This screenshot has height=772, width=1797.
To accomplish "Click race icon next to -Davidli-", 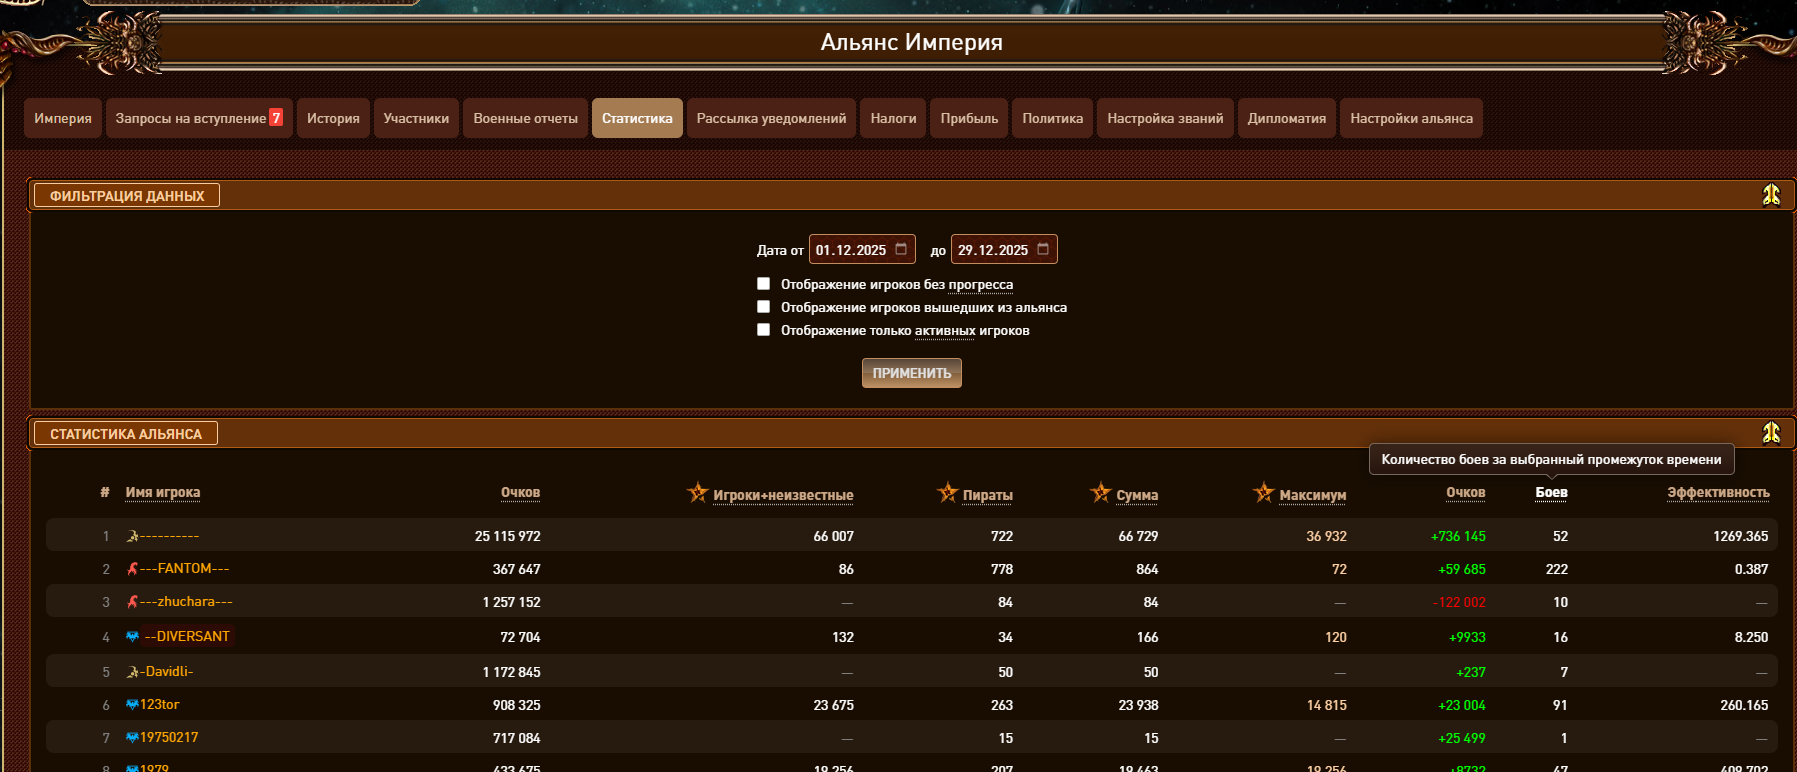I will tap(132, 672).
